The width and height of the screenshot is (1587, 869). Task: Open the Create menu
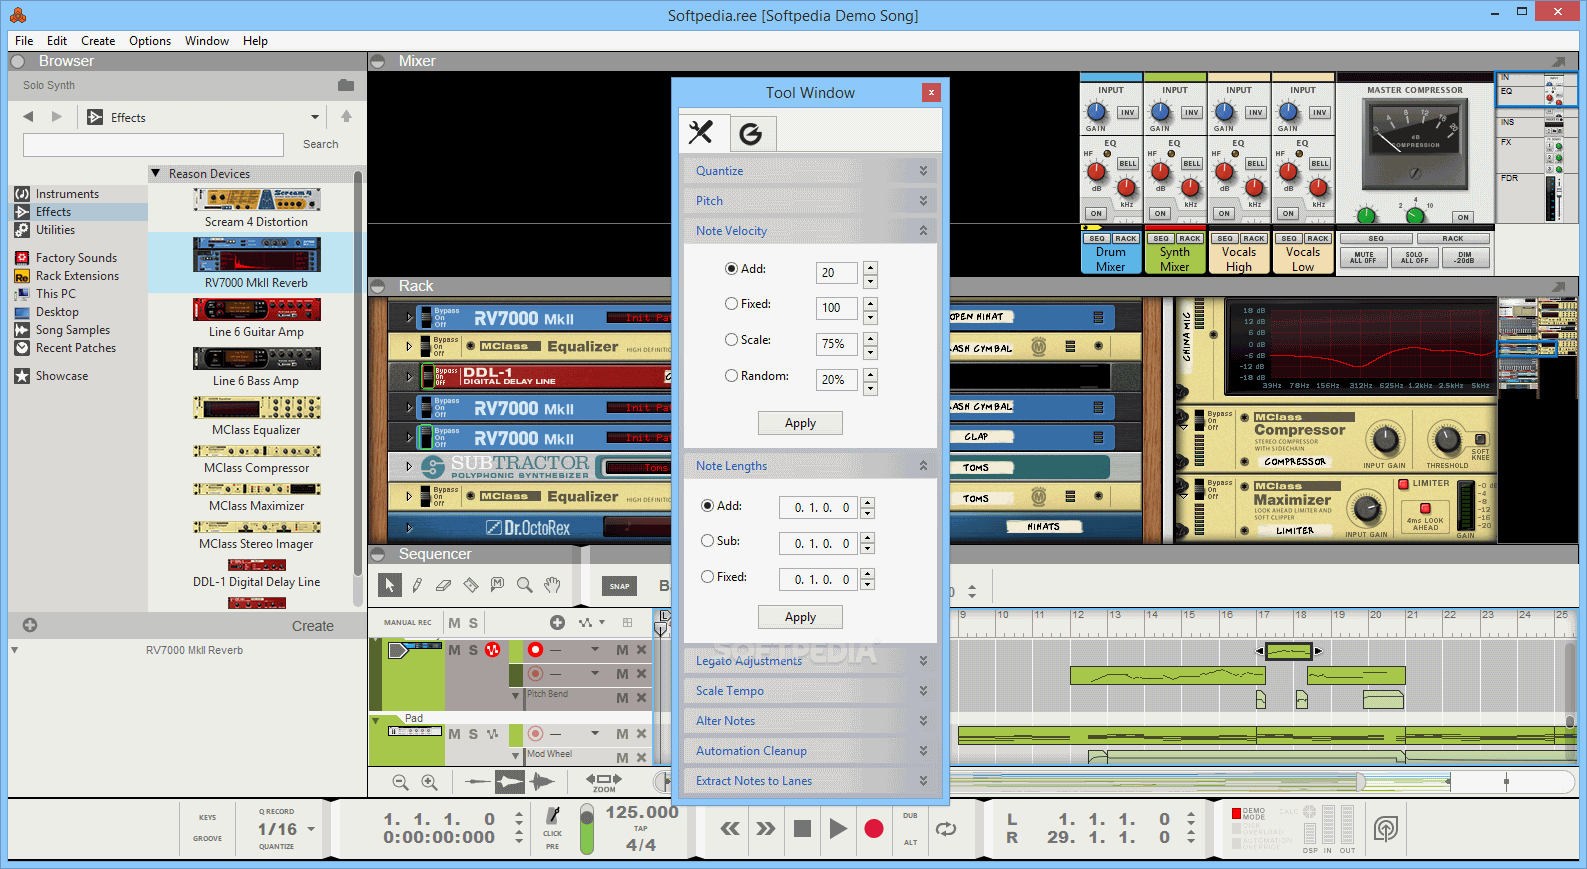pyautogui.click(x=98, y=41)
